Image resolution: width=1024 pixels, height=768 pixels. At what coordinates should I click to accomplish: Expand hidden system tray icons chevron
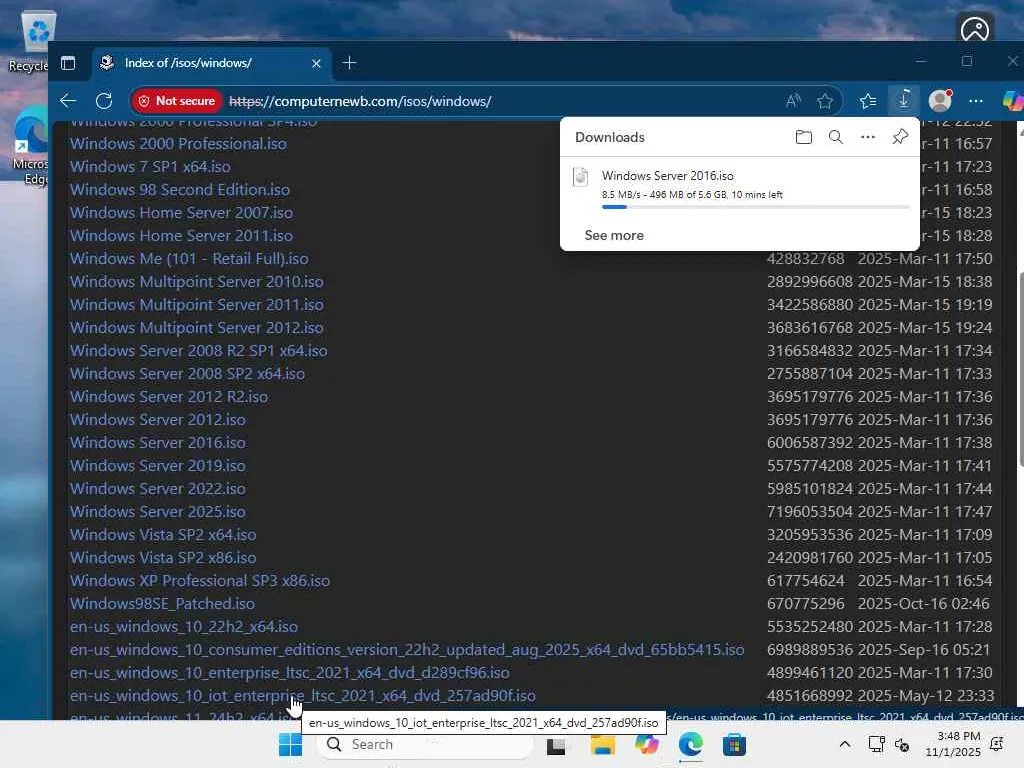[844, 744]
